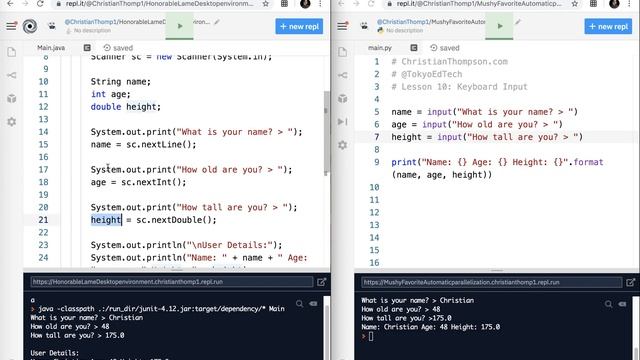Open Settings gear in Python repl sidebar
This screenshot has height=360, width=640.
(342, 145)
